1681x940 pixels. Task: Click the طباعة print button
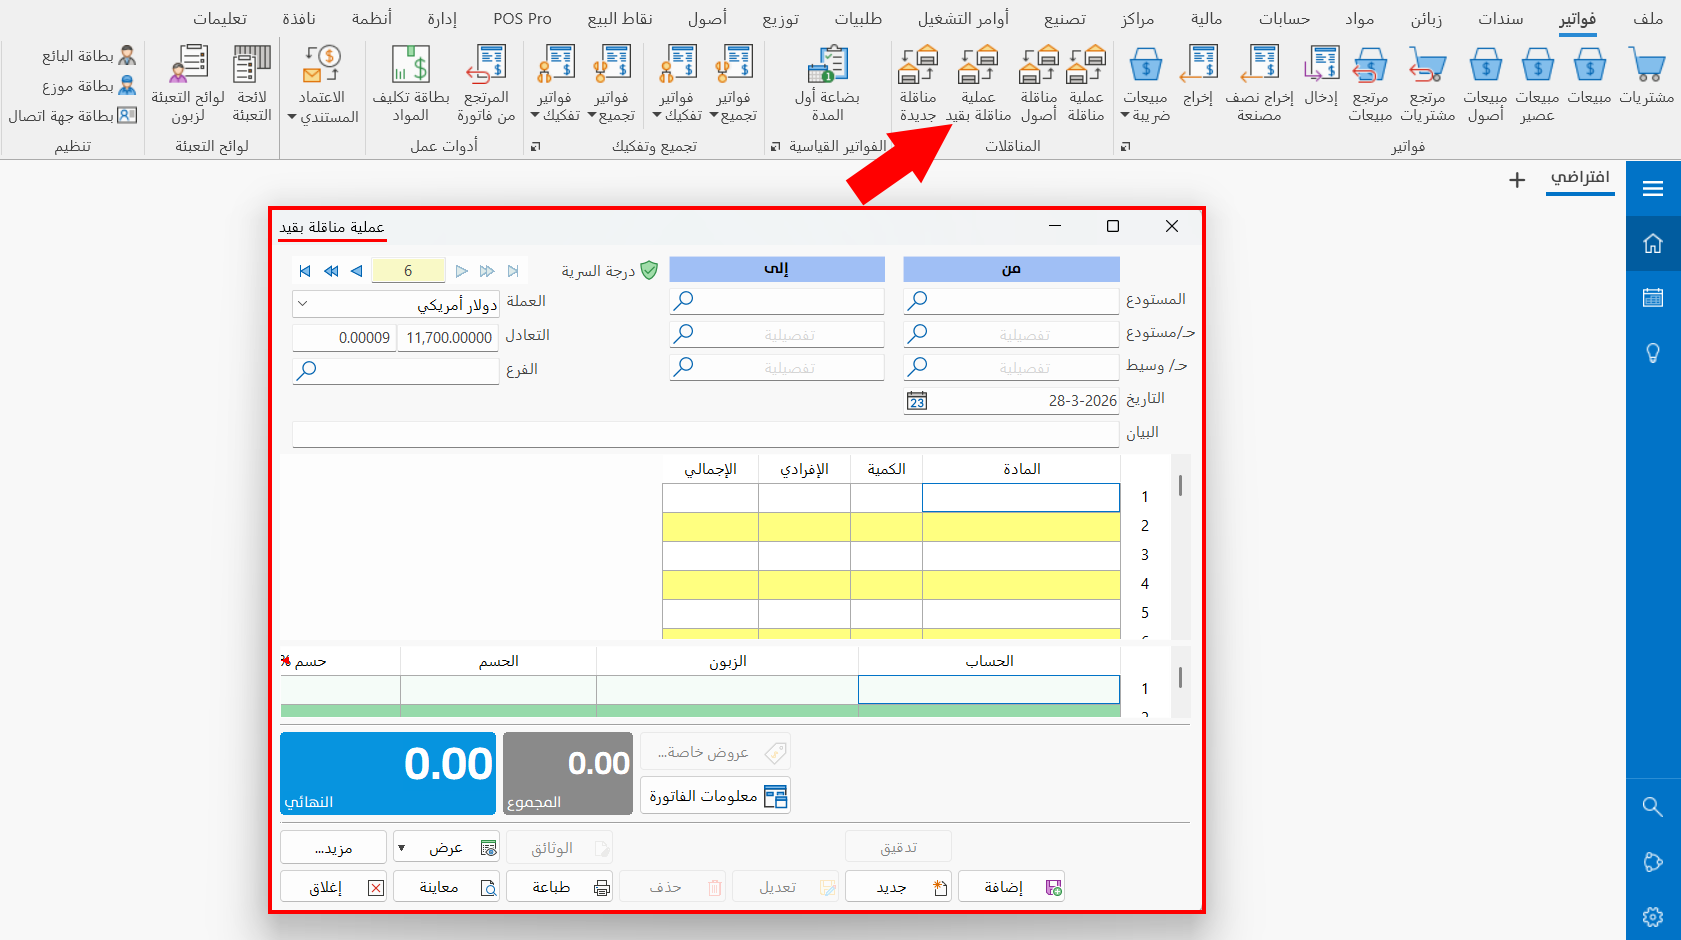pos(559,887)
